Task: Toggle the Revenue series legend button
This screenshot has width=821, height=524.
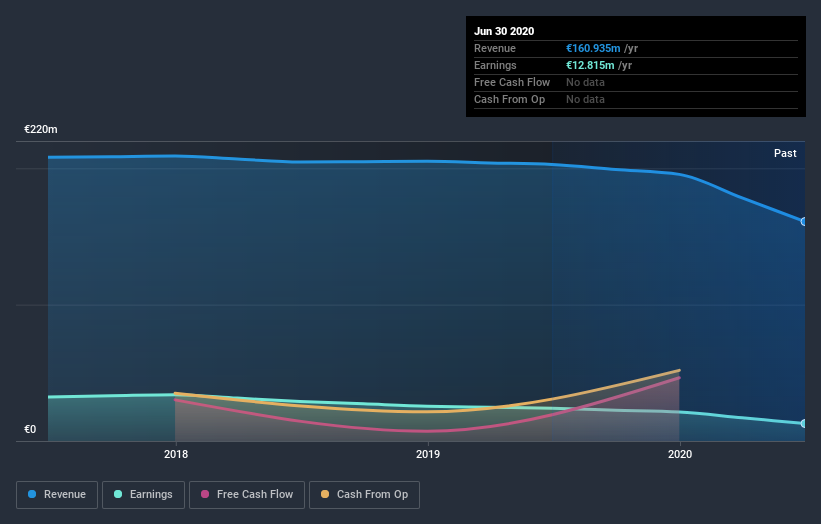Action: tap(57, 495)
